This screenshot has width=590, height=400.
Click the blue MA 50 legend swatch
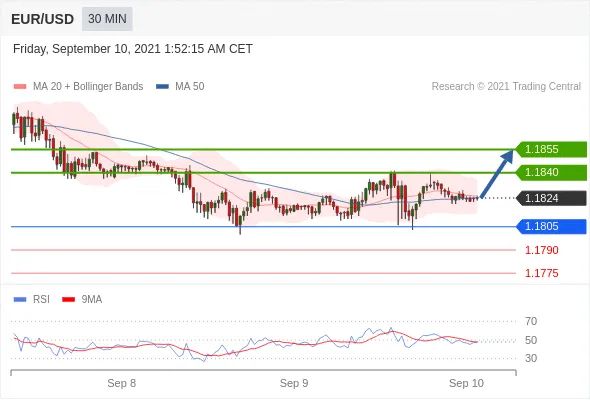click(x=163, y=87)
